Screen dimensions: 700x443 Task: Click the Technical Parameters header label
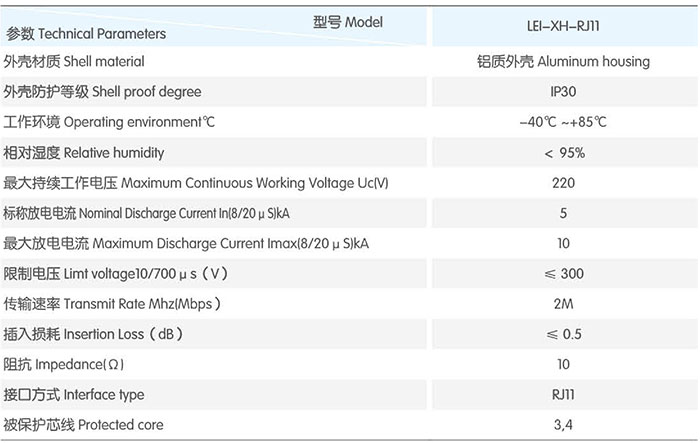(86, 33)
